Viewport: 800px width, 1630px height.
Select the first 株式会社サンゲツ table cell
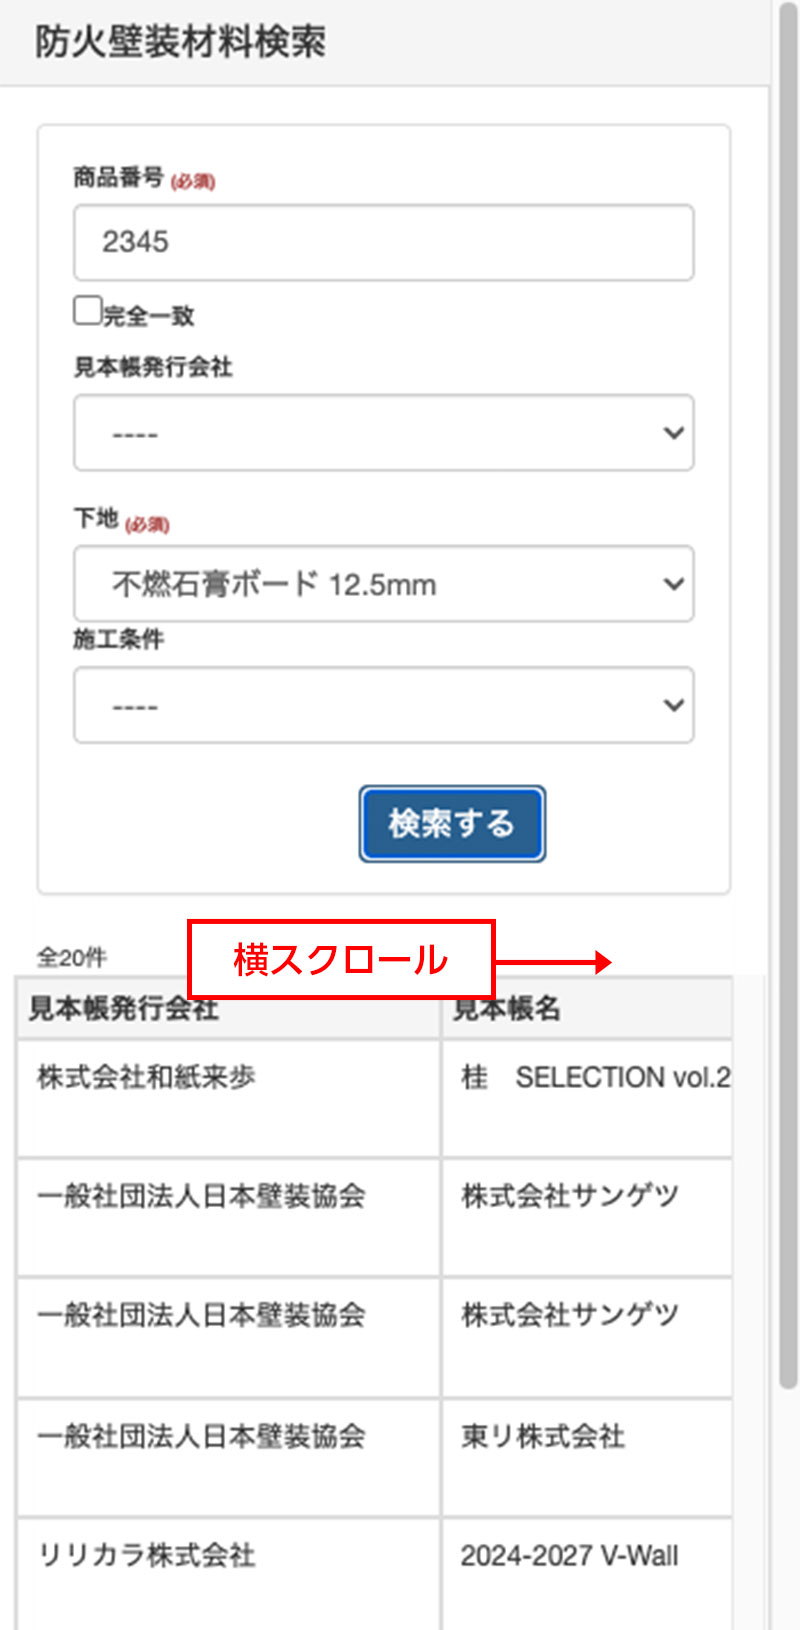pyautogui.click(x=570, y=1196)
